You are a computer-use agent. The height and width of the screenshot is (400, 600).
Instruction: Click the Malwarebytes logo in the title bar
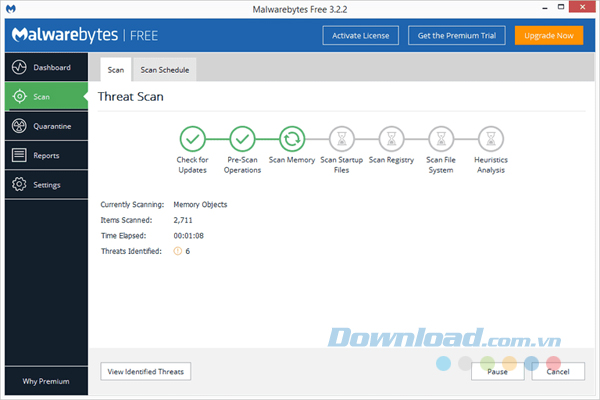pyautogui.click(x=11, y=9)
